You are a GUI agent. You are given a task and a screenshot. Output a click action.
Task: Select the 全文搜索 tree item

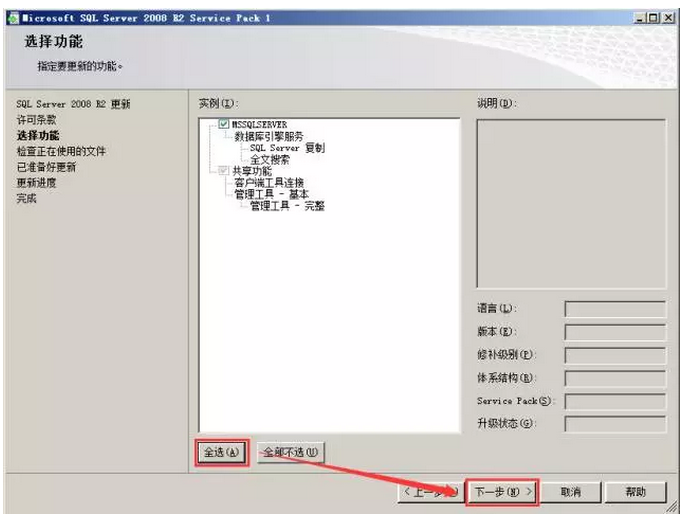(x=270, y=160)
